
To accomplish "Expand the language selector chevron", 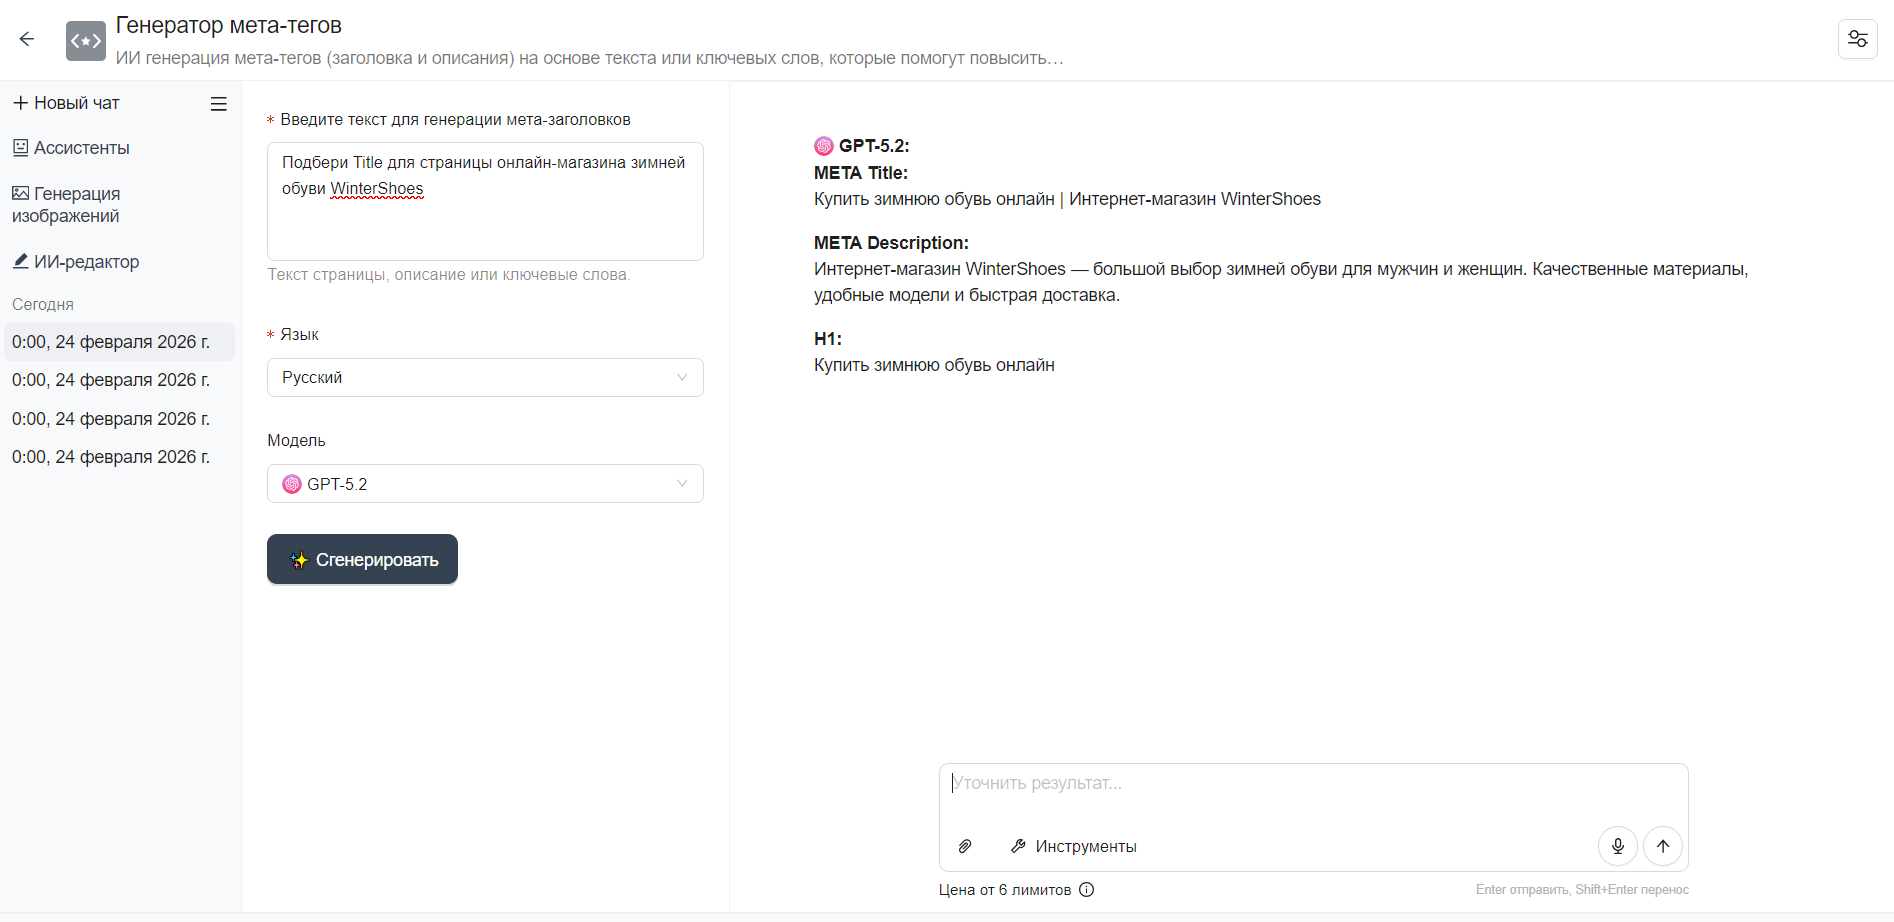I will click(682, 377).
